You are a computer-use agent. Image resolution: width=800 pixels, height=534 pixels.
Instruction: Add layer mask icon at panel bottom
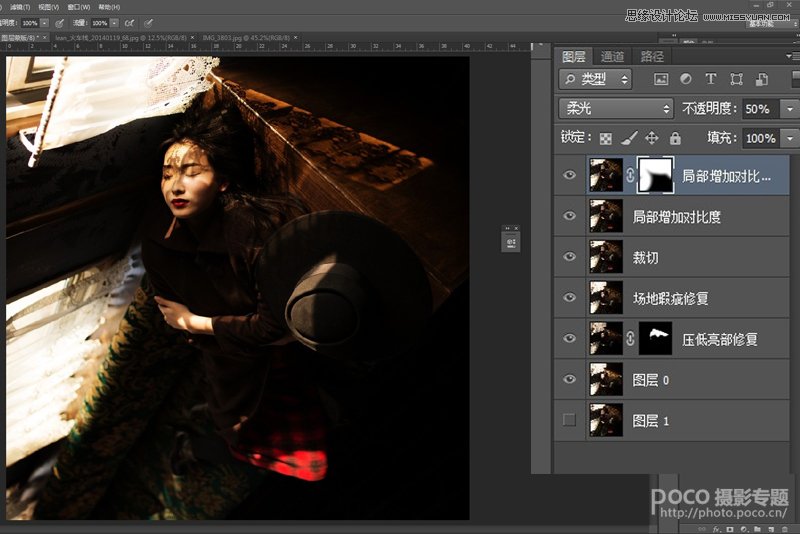pyautogui.click(x=730, y=529)
